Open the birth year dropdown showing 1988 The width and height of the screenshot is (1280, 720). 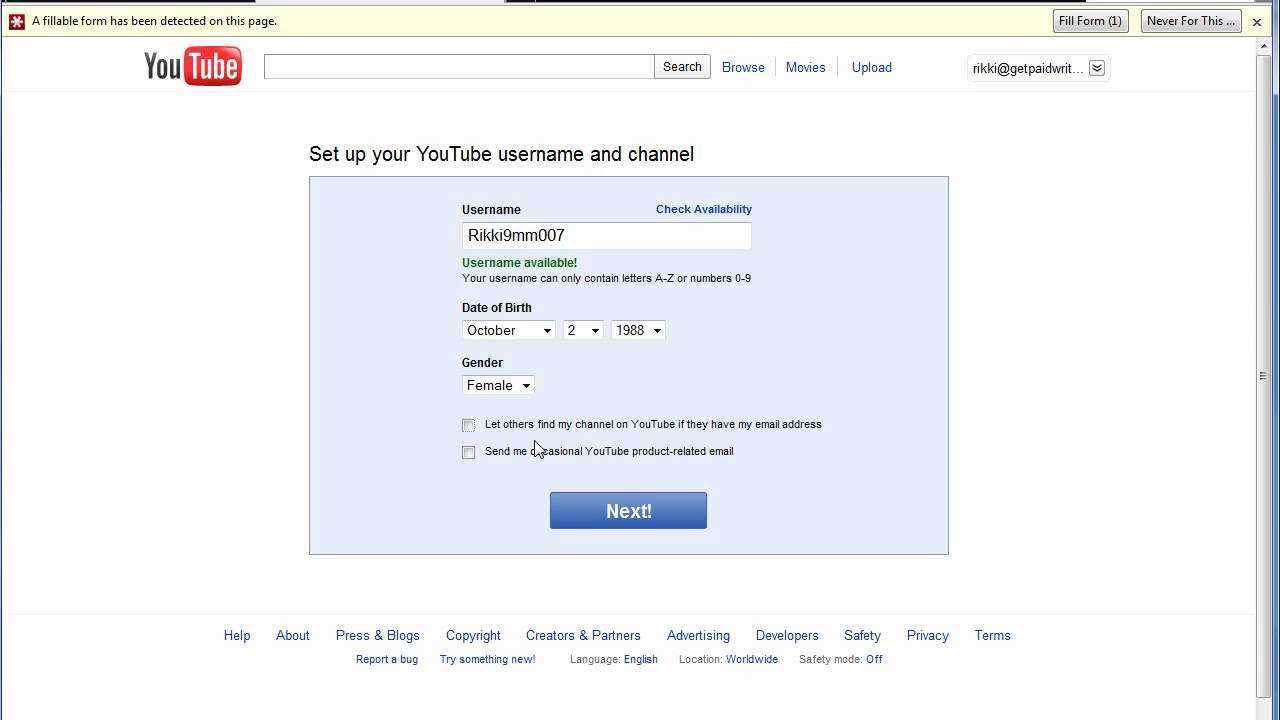638,330
